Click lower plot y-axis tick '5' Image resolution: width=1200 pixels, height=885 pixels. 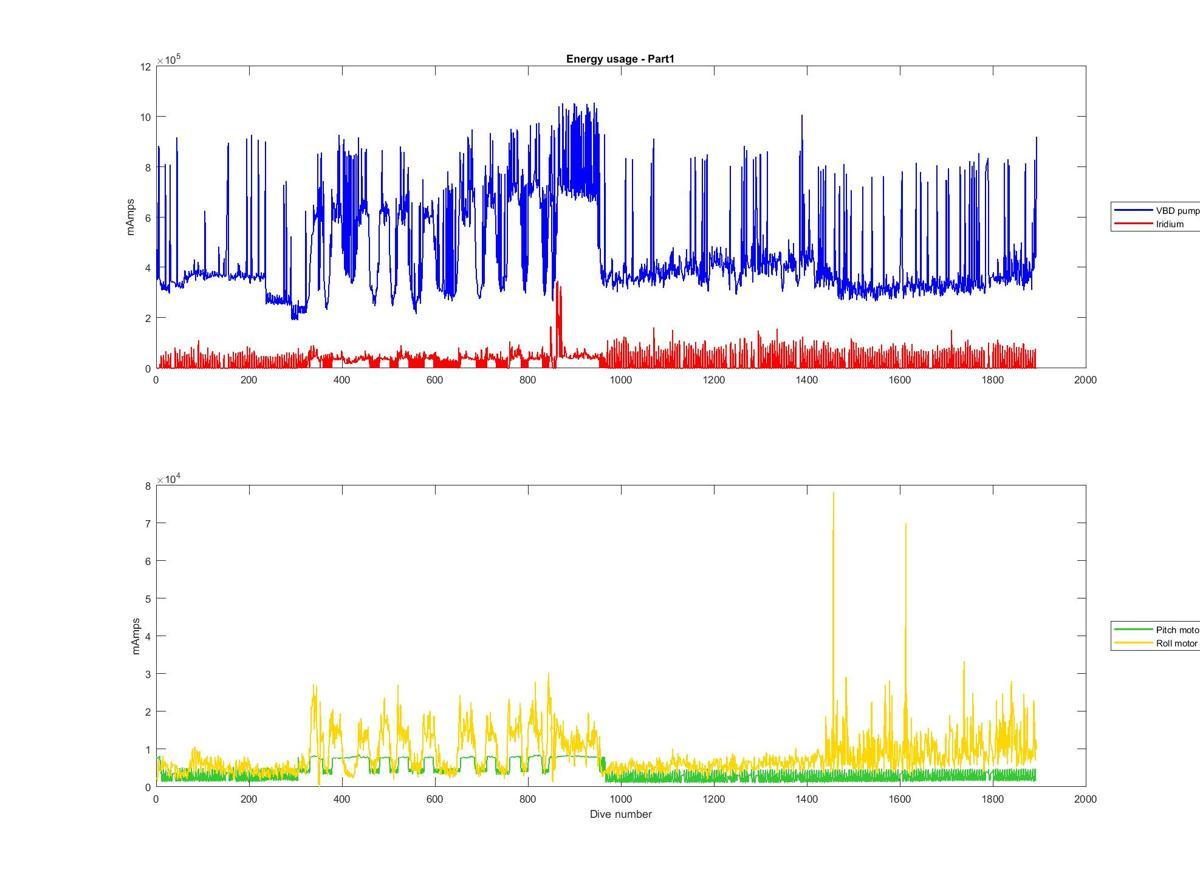pyautogui.click(x=148, y=599)
